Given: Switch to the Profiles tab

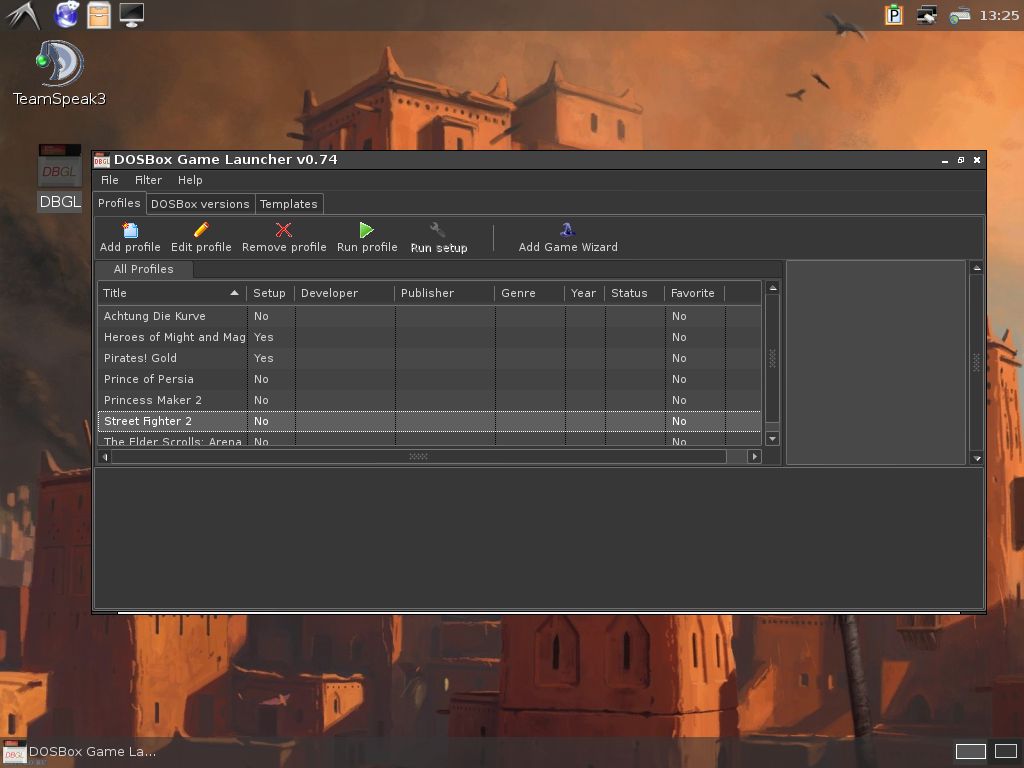Looking at the screenshot, I should 119,203.
